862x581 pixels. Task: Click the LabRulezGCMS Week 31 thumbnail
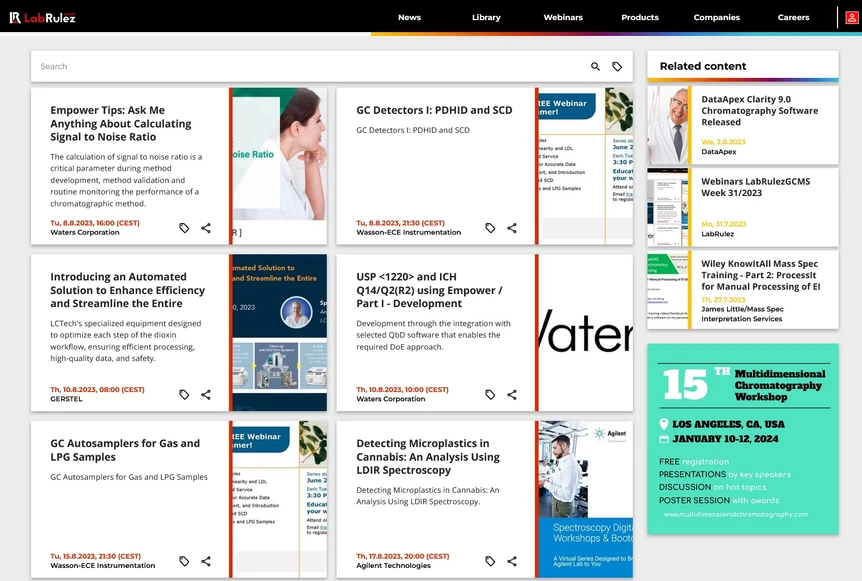(x=667, y=207)
